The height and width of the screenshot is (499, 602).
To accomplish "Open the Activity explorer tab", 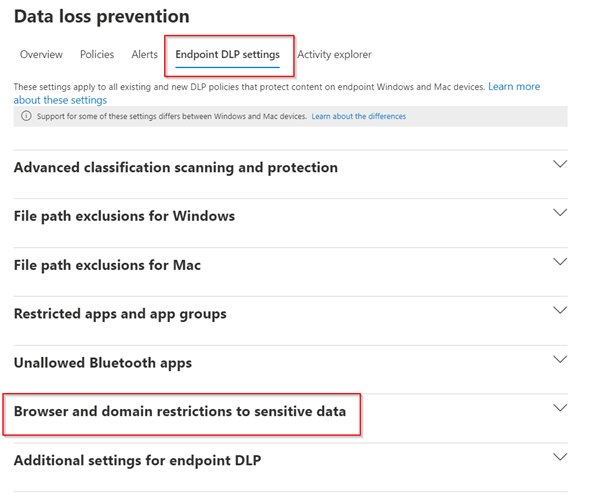I will 334,54.
